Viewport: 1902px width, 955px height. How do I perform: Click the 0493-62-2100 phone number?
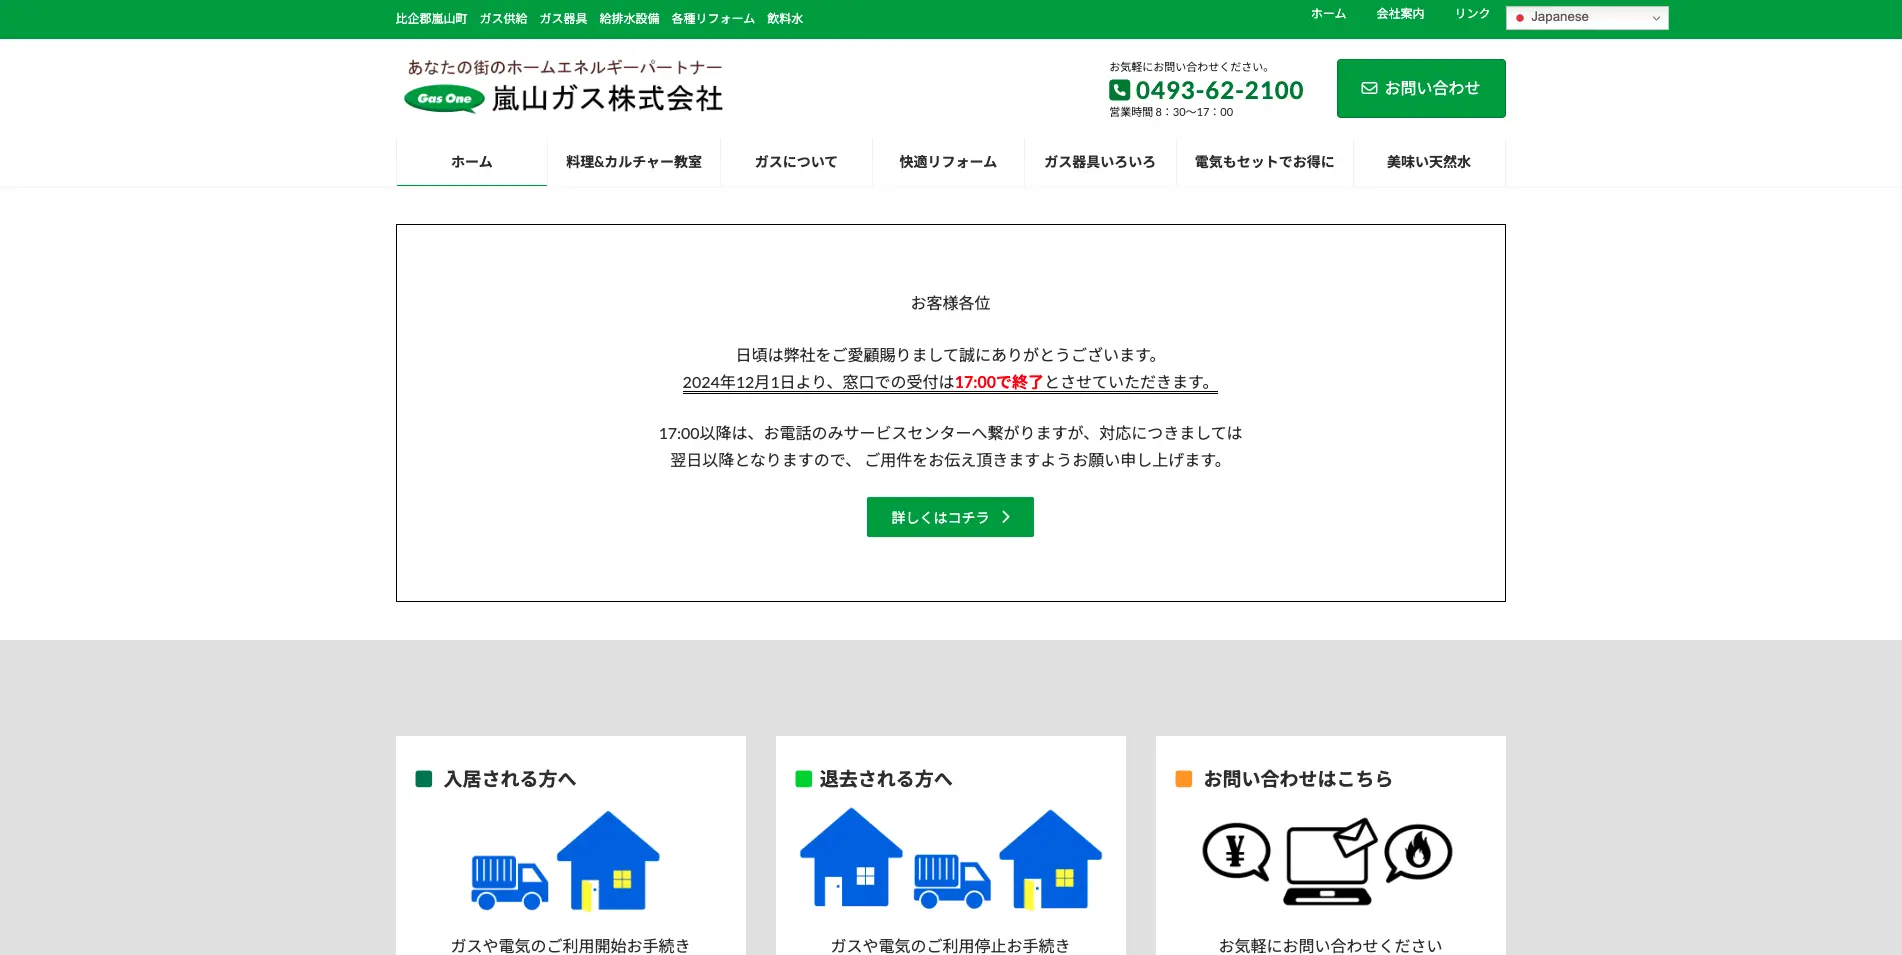point(1219,90)
